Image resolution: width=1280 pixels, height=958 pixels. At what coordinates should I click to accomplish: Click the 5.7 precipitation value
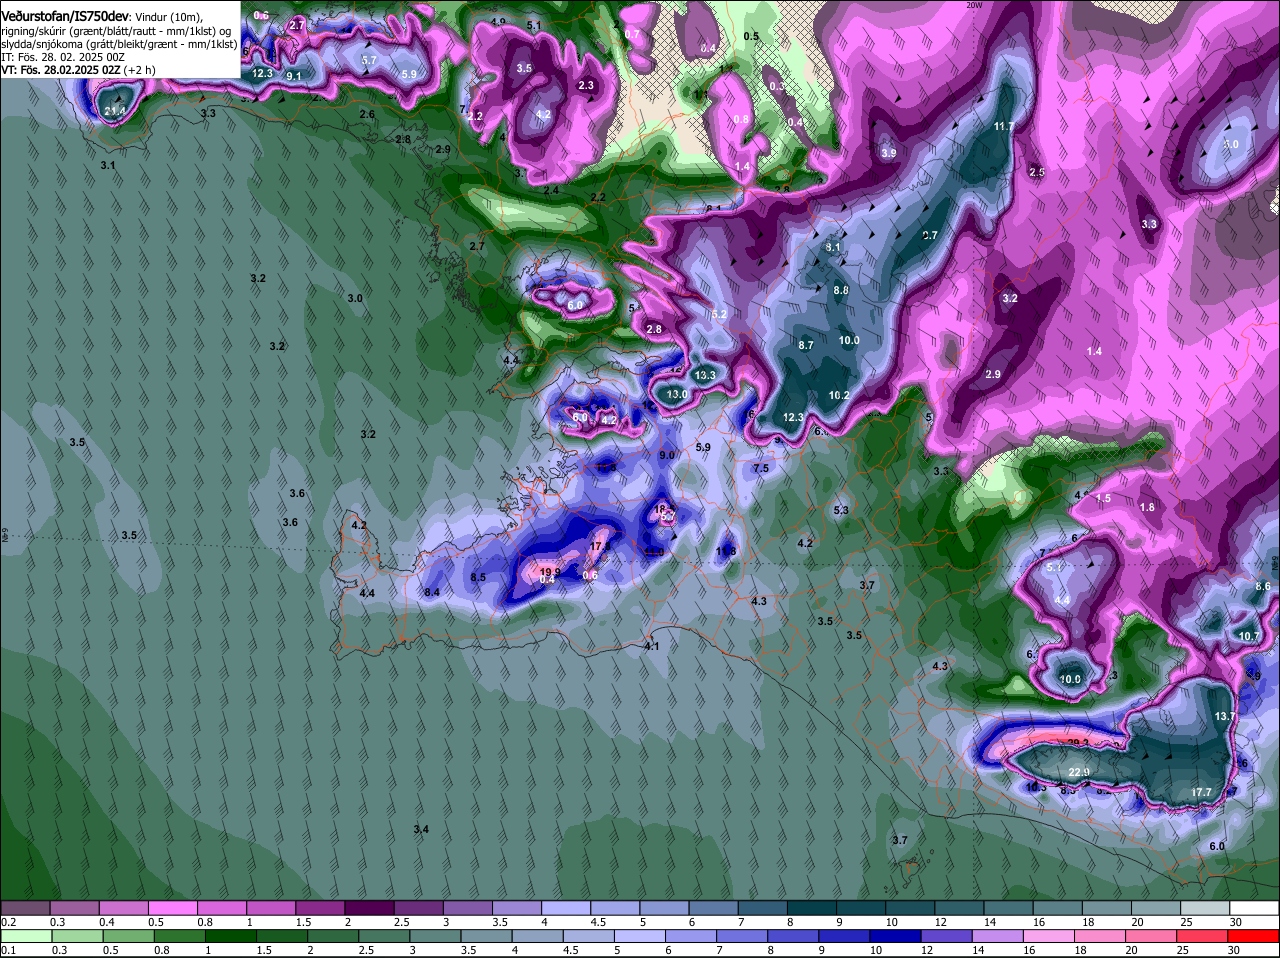[369, 60]
